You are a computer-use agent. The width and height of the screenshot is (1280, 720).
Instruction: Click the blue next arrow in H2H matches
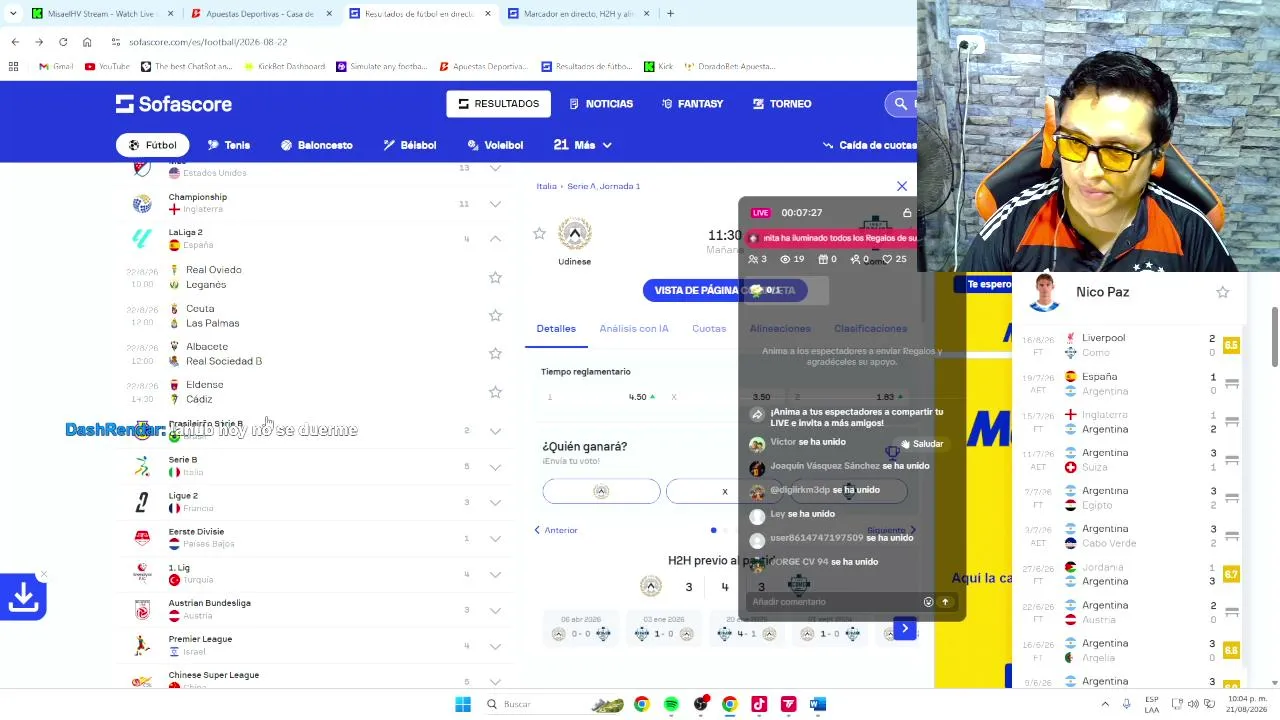pyautogui.click(x=905, y=629)
